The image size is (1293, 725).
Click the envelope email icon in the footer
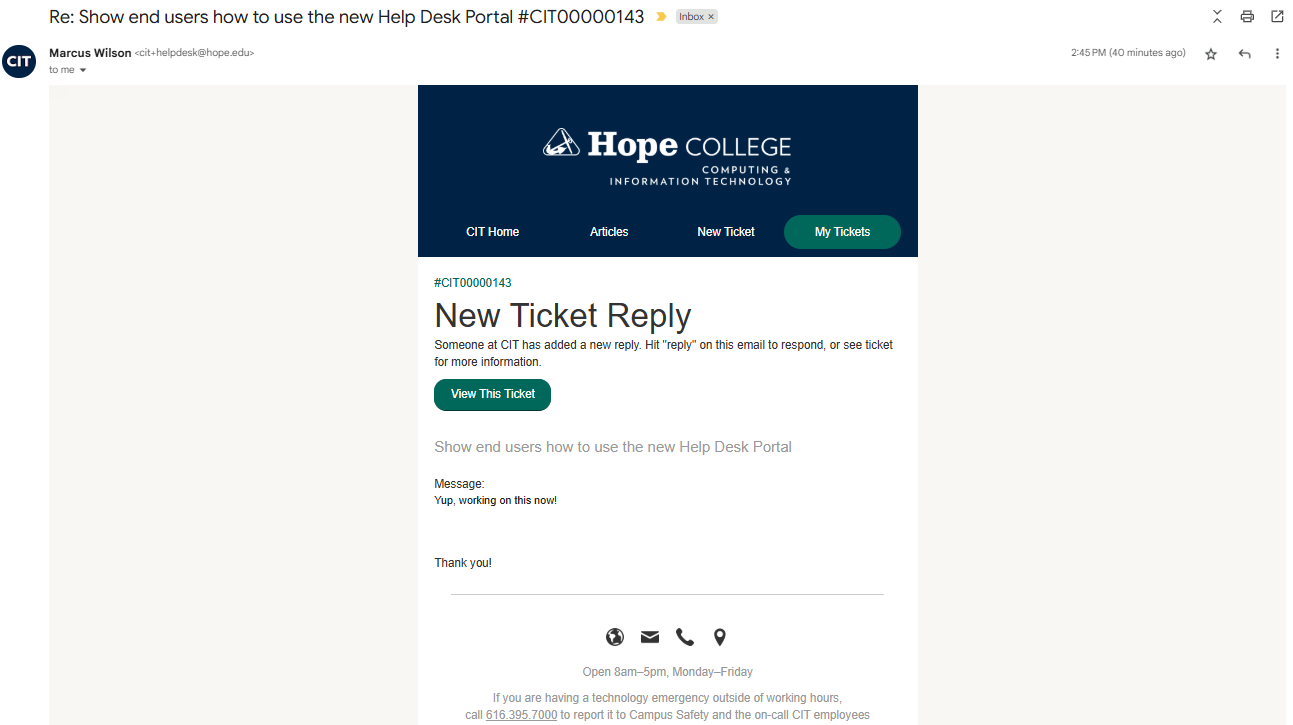click(x=650, y=637)
